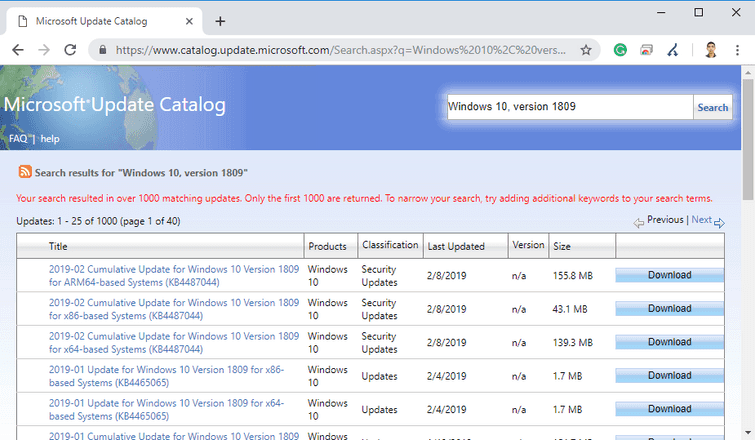
Task: Download the 139.3 MB x64 update
Action: tap(669, 342)
